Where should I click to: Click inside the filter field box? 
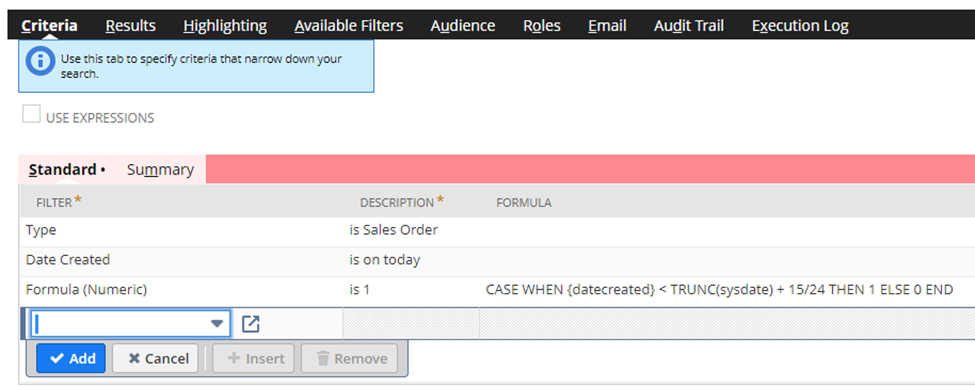coord(131,324)
